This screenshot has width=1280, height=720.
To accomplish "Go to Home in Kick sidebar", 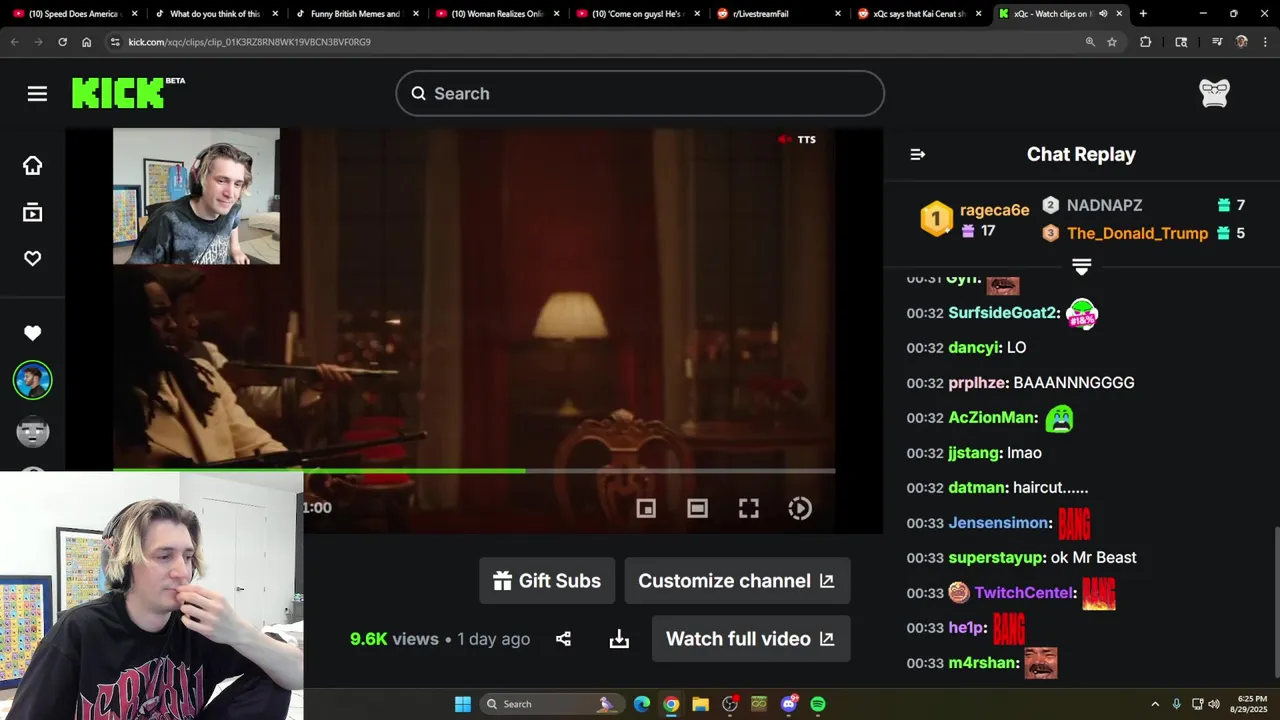I will click(x=33, y=166).
